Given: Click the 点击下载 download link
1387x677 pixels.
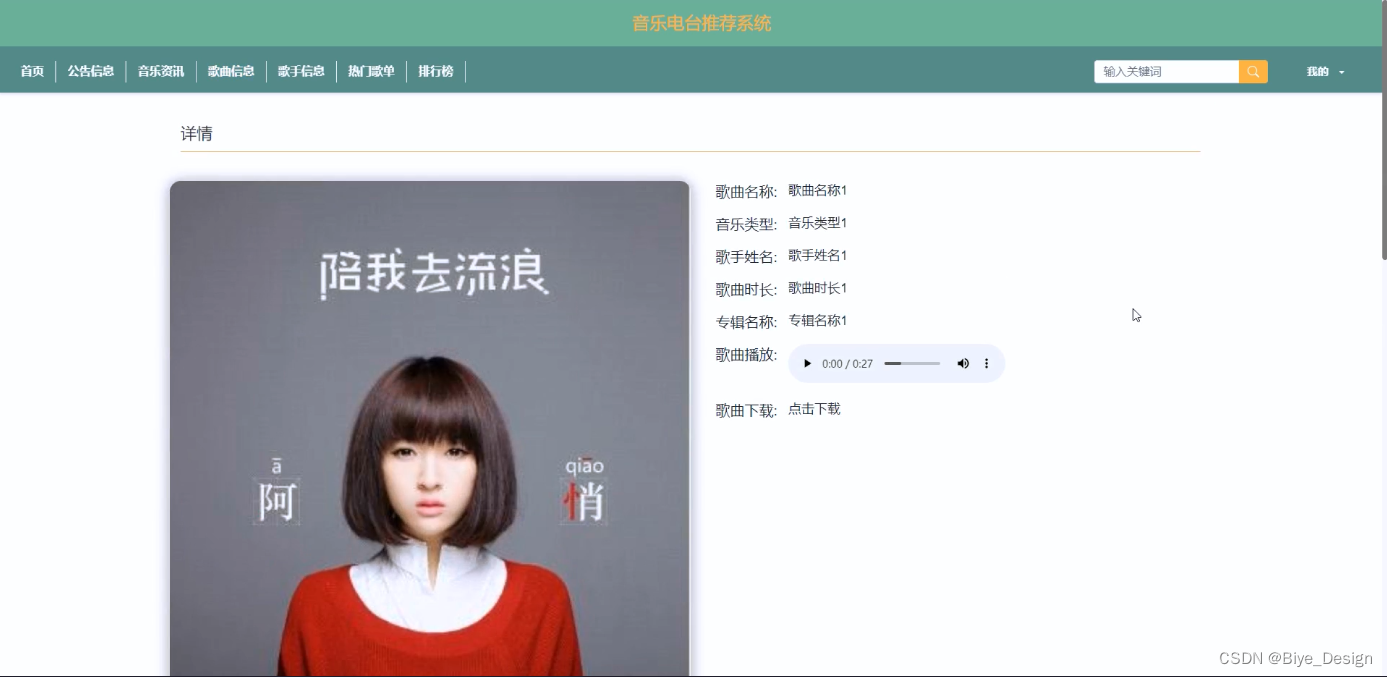Looking at the screenshot, I should click(x=814, y=409).
